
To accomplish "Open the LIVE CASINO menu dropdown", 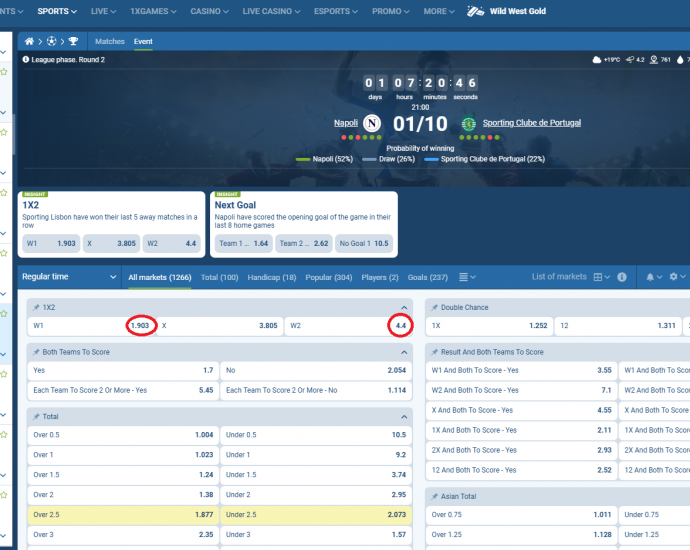I will (x=271, y=11).
